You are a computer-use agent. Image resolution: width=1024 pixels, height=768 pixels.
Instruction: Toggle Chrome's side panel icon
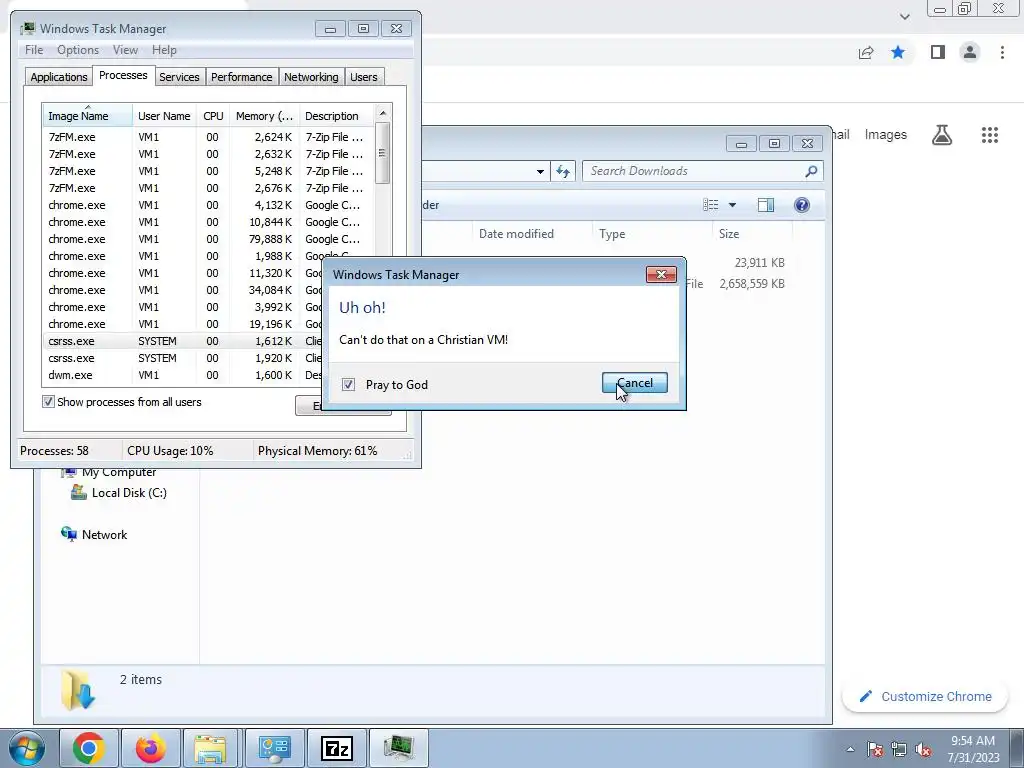click(938, 52)
